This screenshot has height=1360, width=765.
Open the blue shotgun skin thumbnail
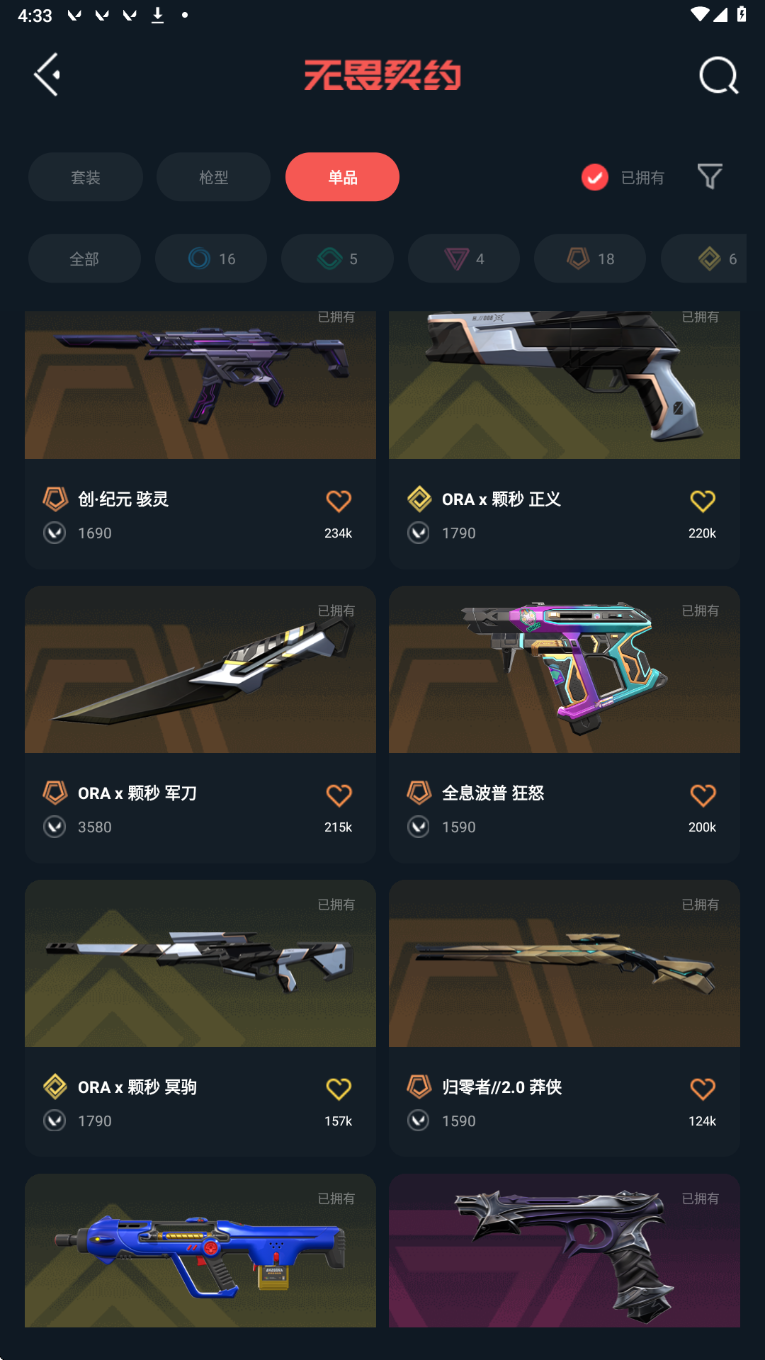[x=200, y=1250]
